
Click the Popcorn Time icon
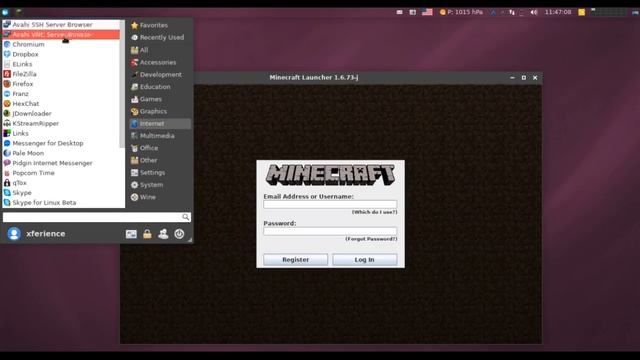(x=7, y=173)
